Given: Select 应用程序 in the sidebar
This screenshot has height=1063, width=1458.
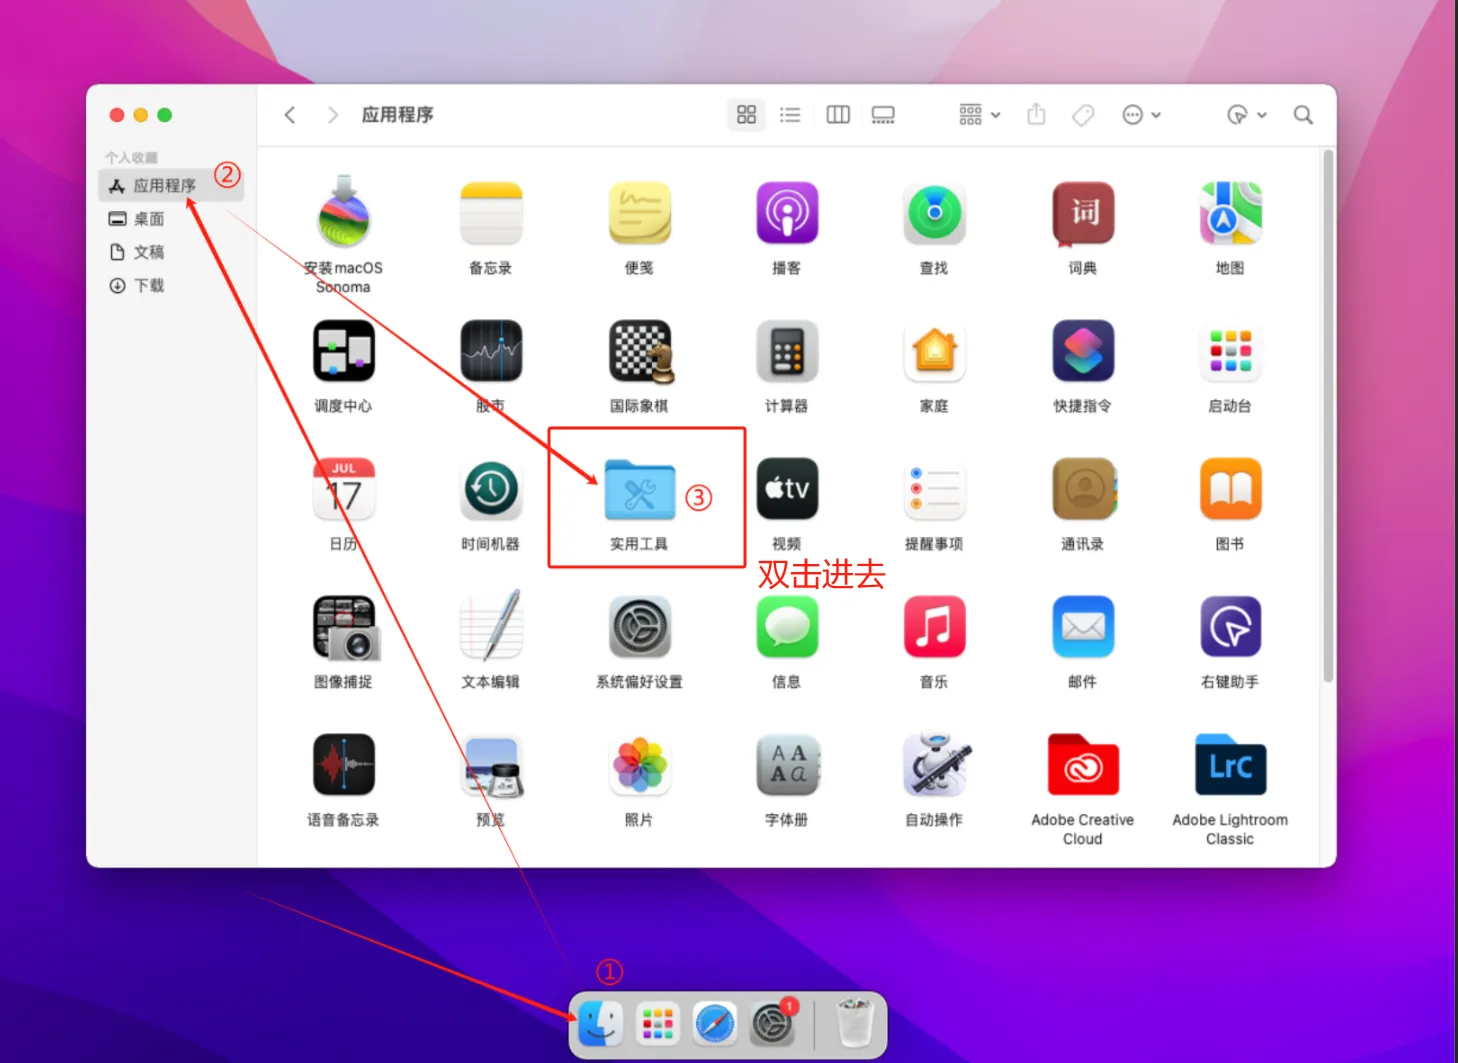Looking at the screenshot, I should [x=164, y=186].
